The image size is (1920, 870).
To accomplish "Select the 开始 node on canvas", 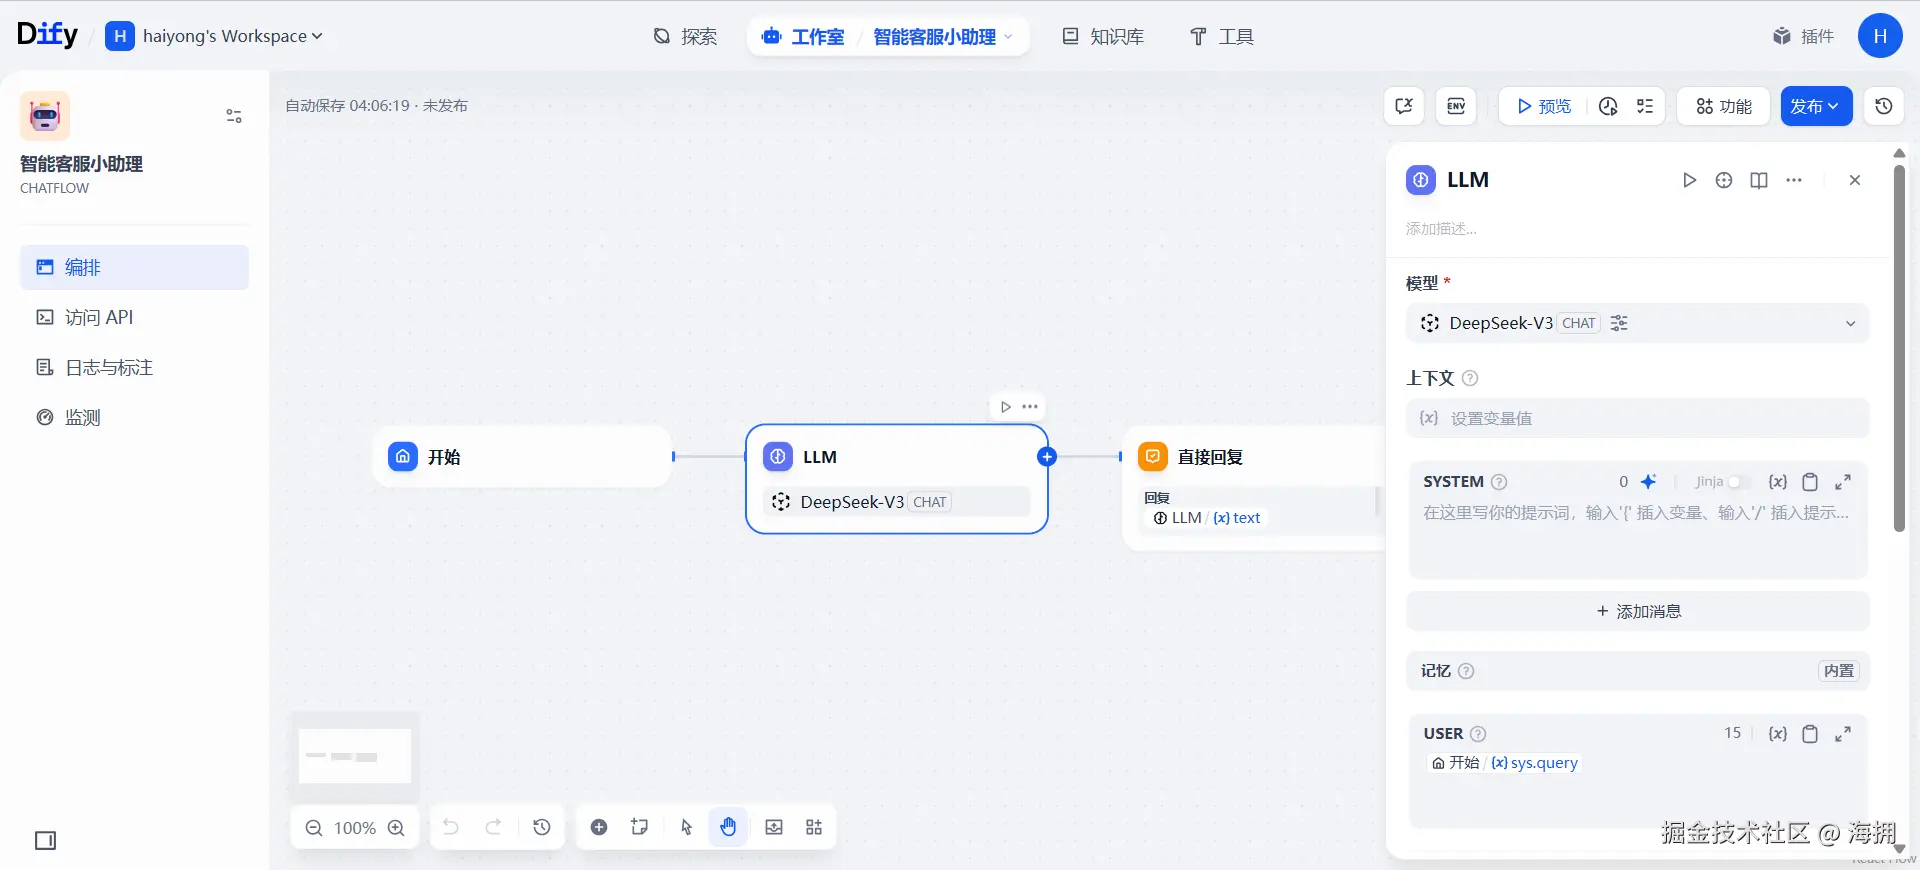I will click(522, 457).
